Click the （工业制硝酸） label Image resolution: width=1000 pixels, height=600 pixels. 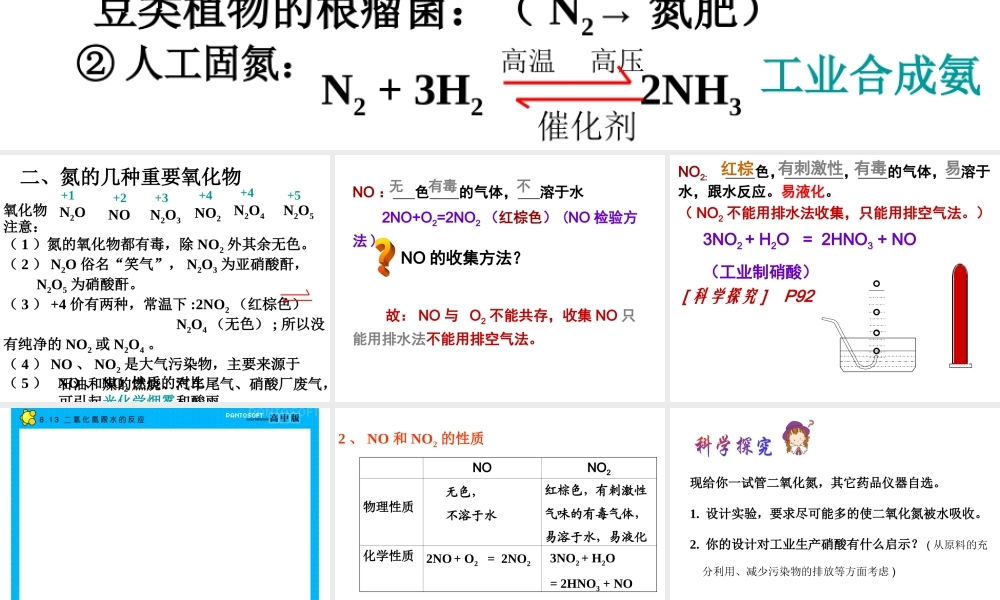(x=760, y=272)
